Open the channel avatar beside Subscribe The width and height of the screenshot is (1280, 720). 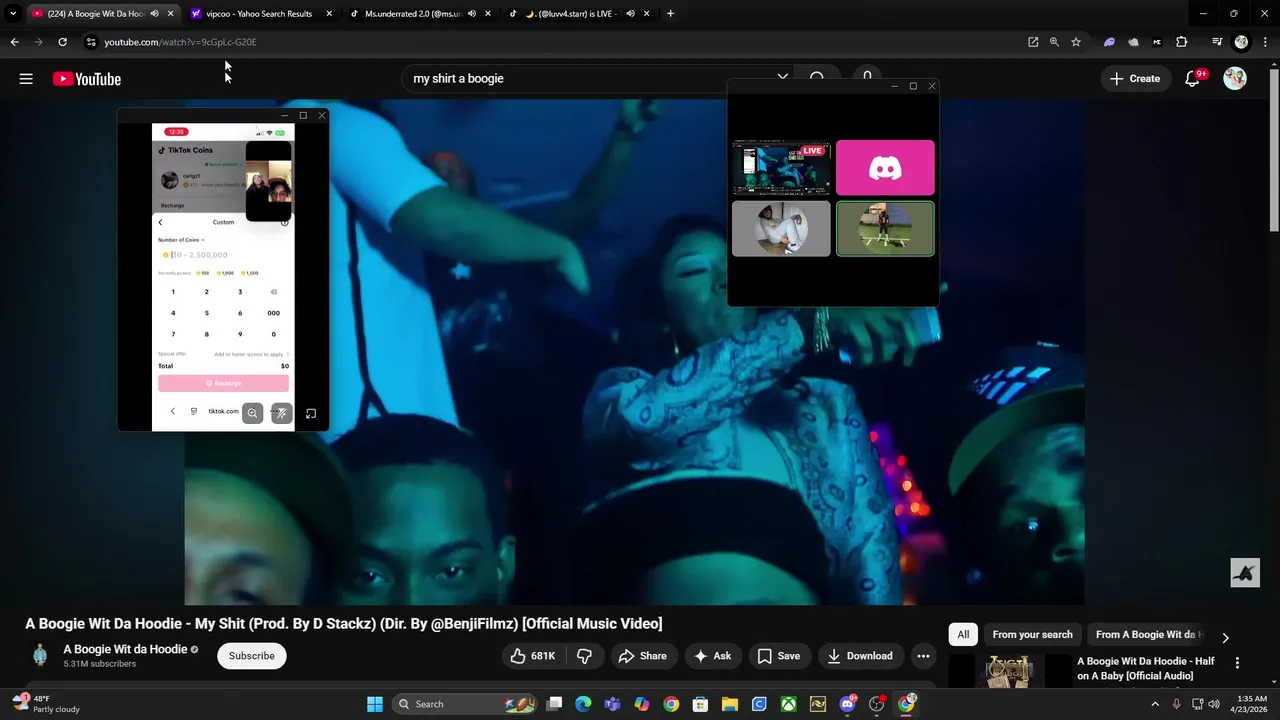point(40,655)
